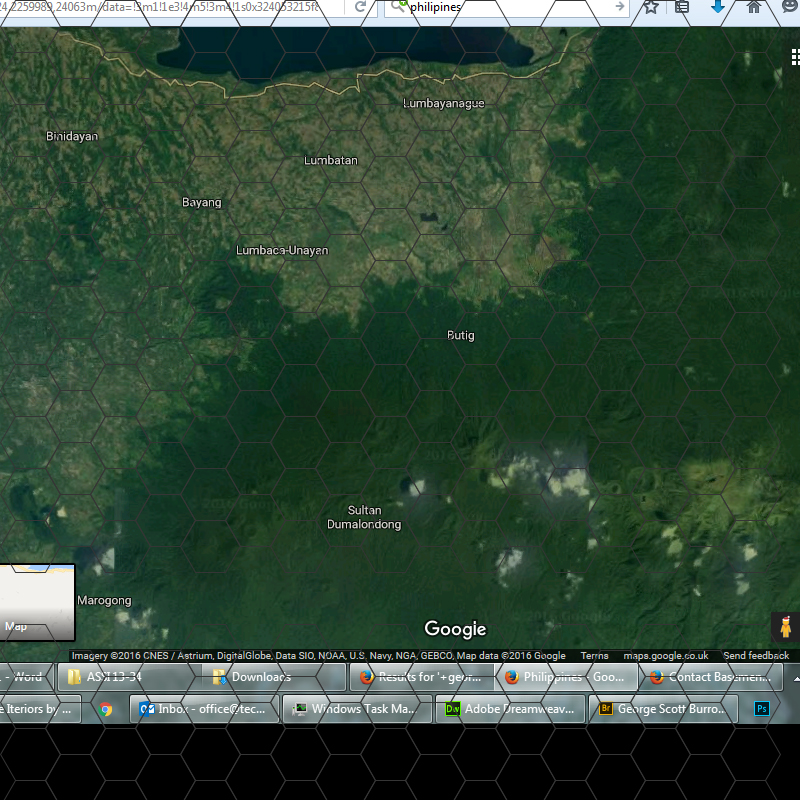Open the Downloads folder taskbar item

(274, 677)
